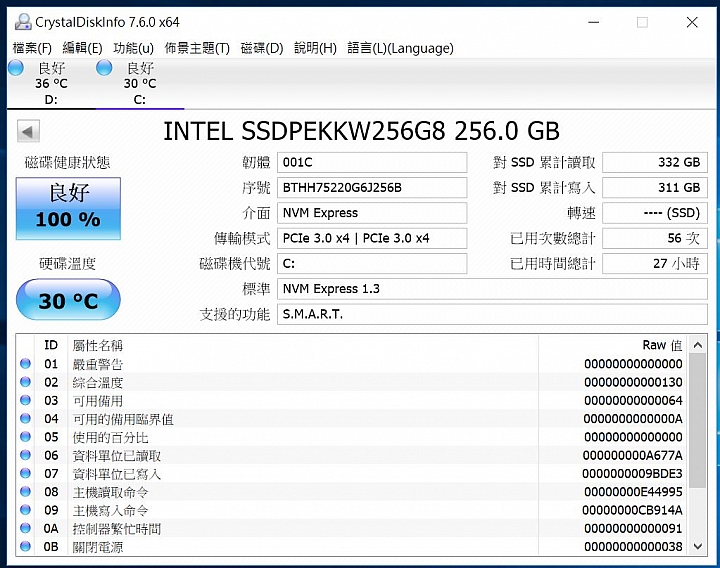This screenshot has height=568, width=720.
Task: Click total reads field showing 332 GB
Action: [655, 162]
